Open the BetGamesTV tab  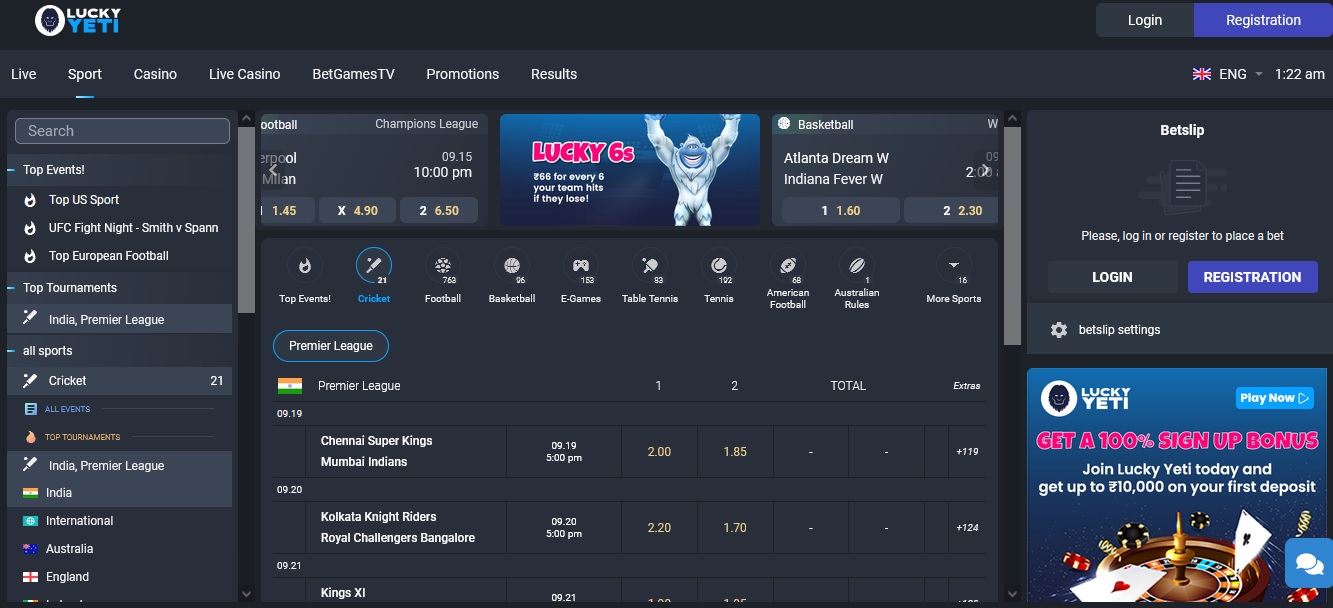pyautogui.click(x=353, y=74)
